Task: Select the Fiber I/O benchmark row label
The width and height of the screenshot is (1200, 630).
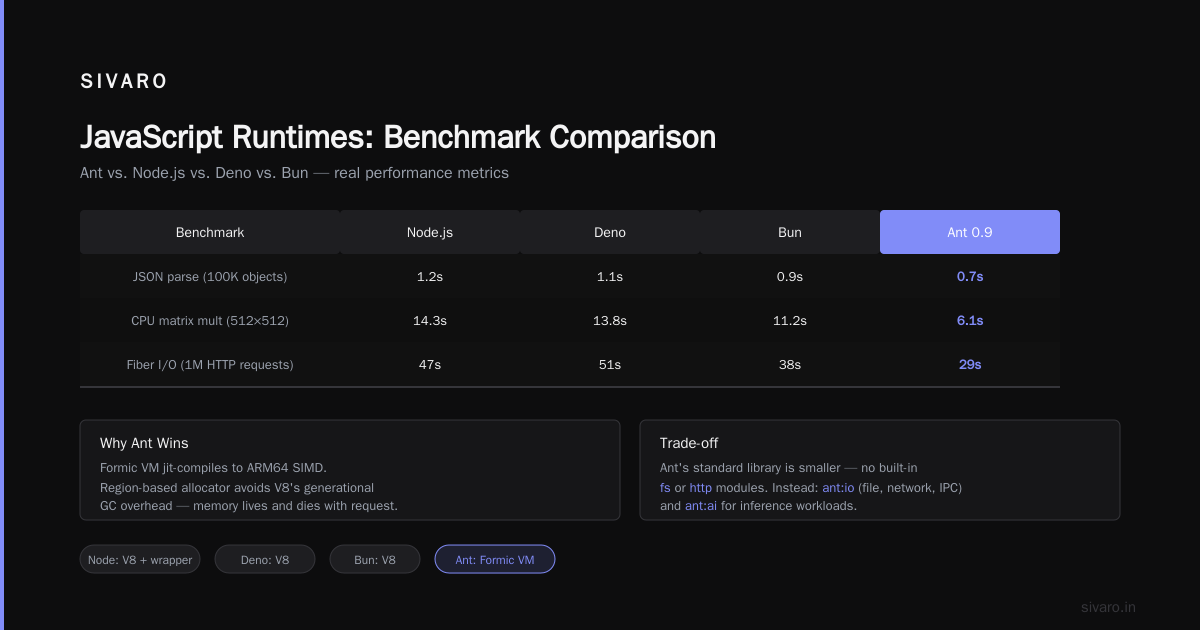Action: point(210,364)
